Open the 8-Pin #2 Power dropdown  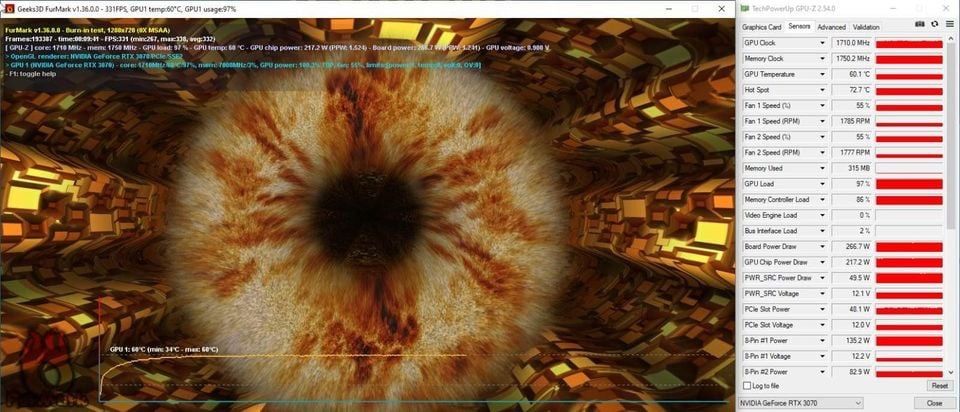click(822, 372)
